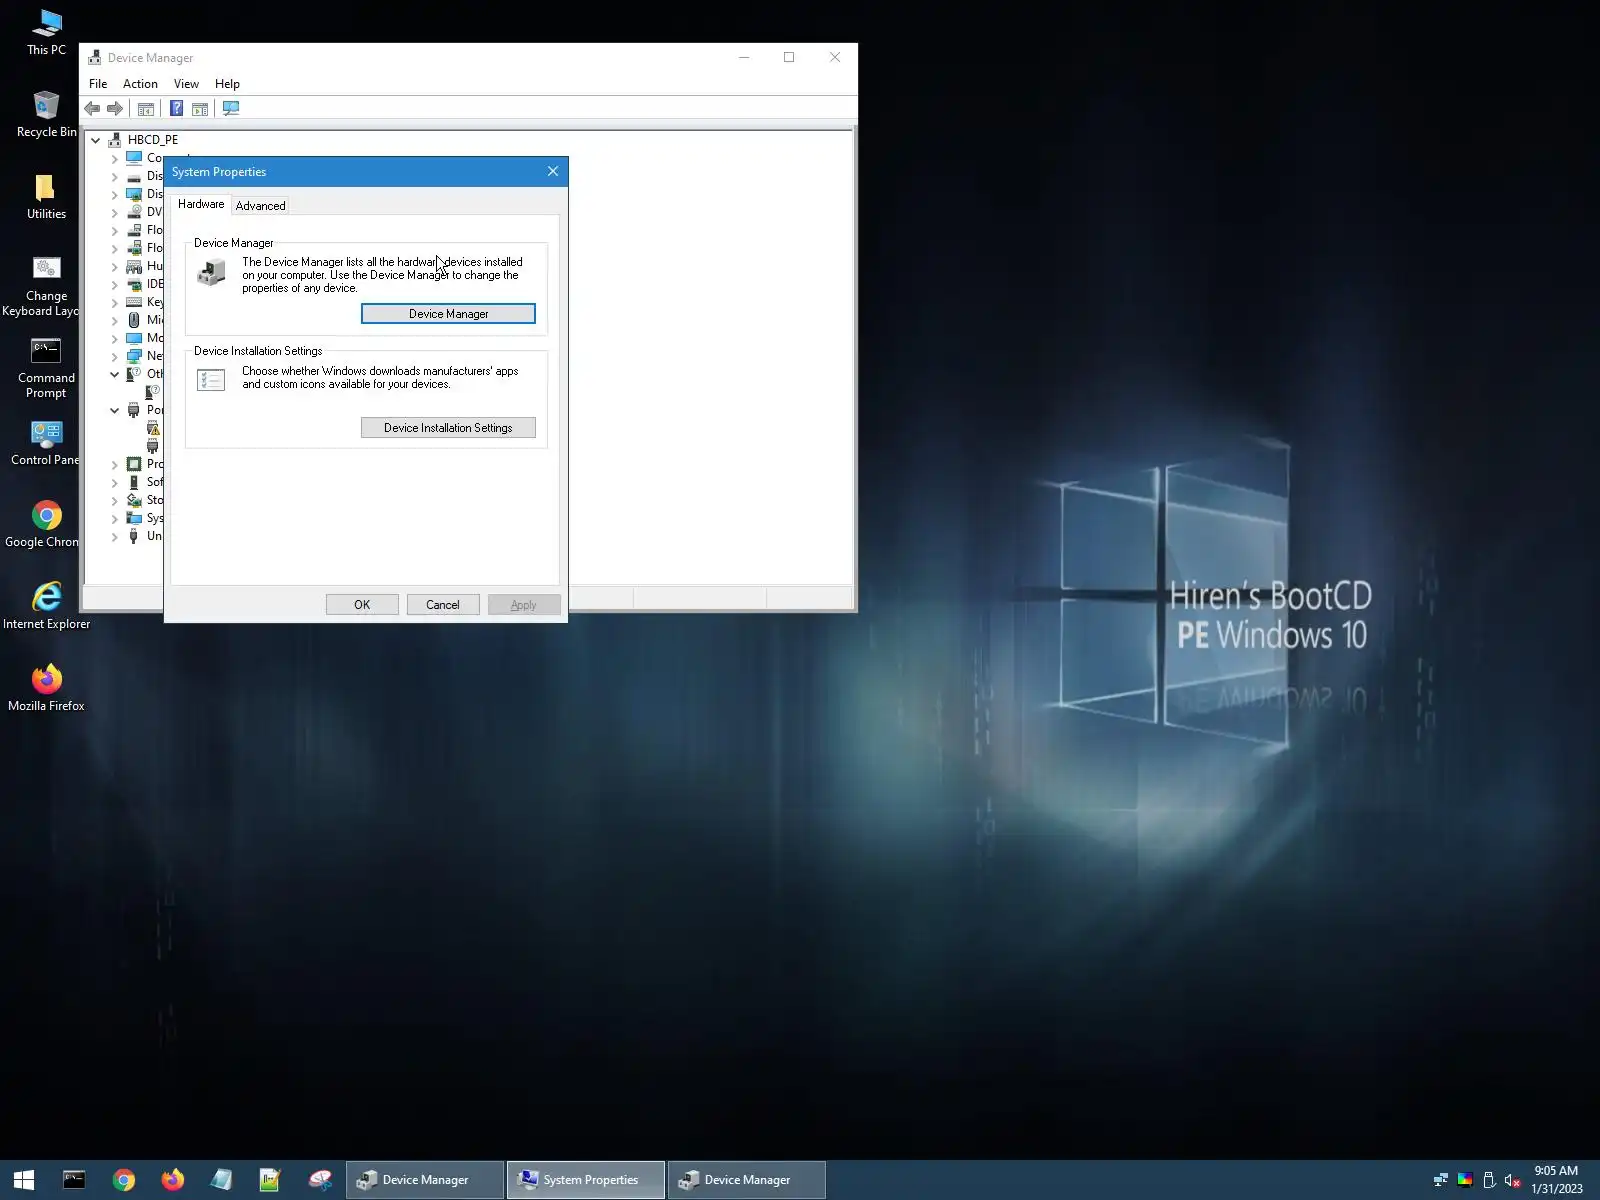Select Command Prompt desktop shortcut

pyautogui.click(x=46, y=368)
